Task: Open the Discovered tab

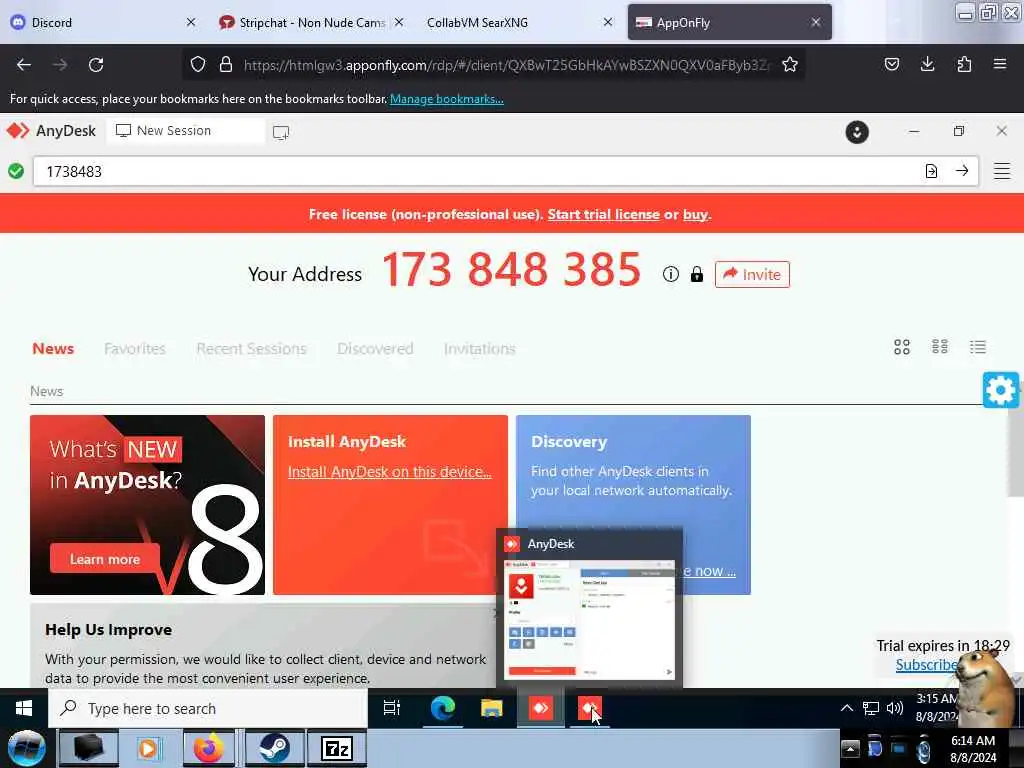Action: click(x=375, y=349)
